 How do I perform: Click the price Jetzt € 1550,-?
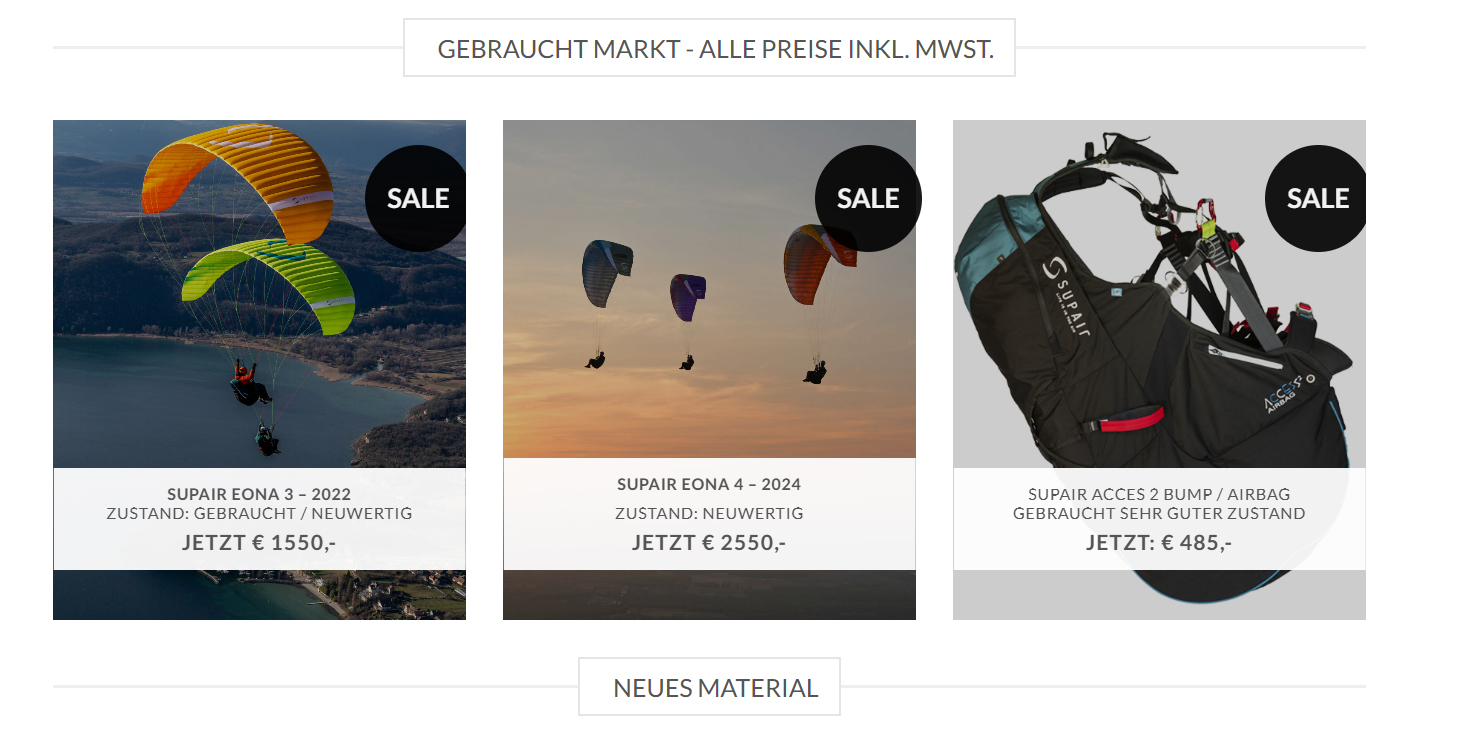pyautogui.click(x=259, y=543)
